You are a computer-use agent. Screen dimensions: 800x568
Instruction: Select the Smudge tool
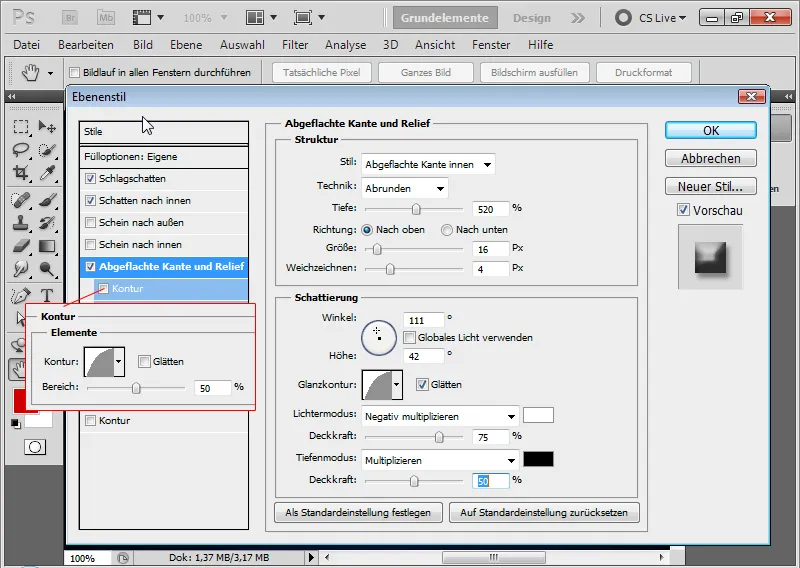tap(21, 268)
